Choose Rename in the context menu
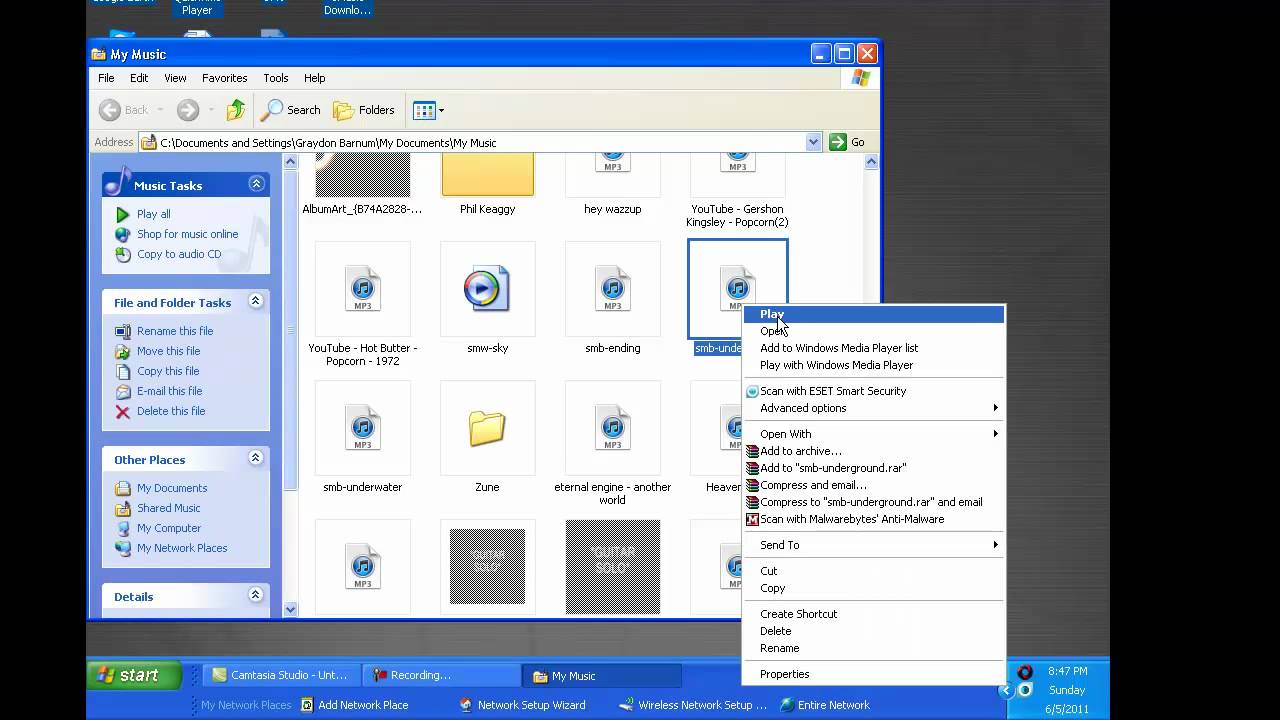The width and height of the screenshot is (1280, 720). click(x=873, y=648)
